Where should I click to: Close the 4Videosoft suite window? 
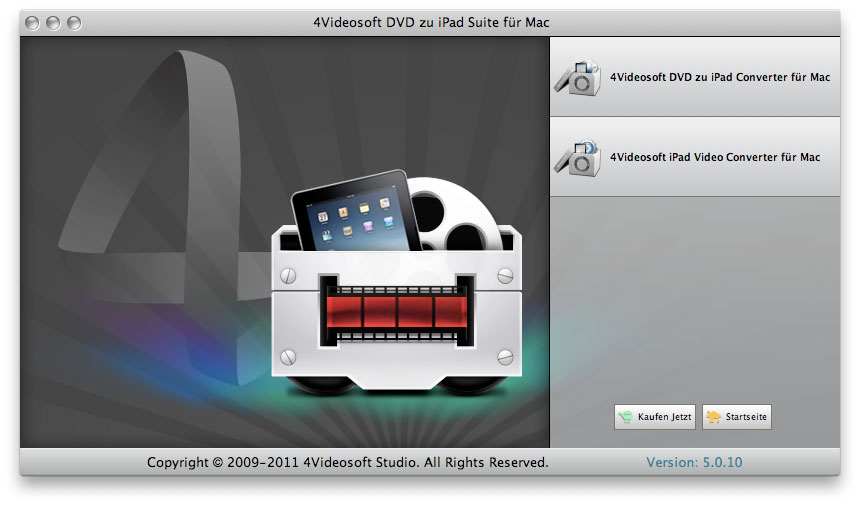[34, 22]
